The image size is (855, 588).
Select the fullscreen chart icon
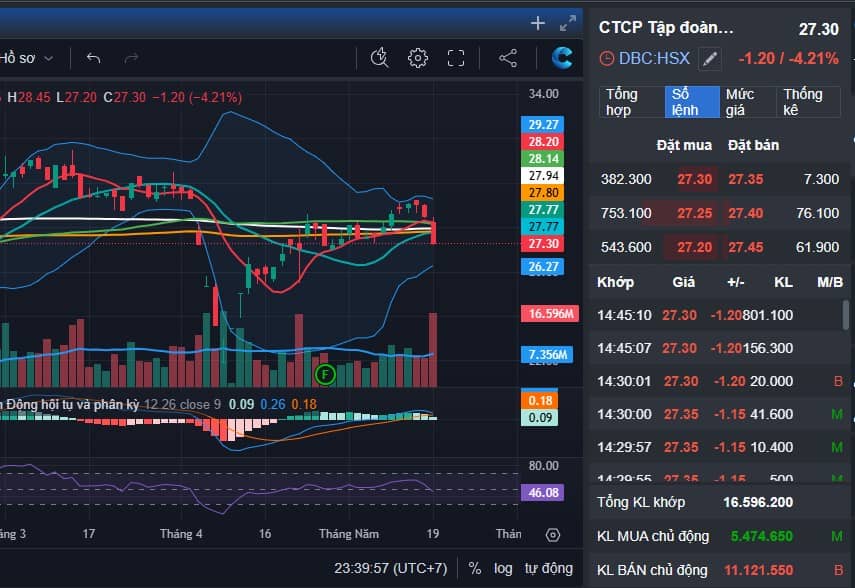coord(456,58)
